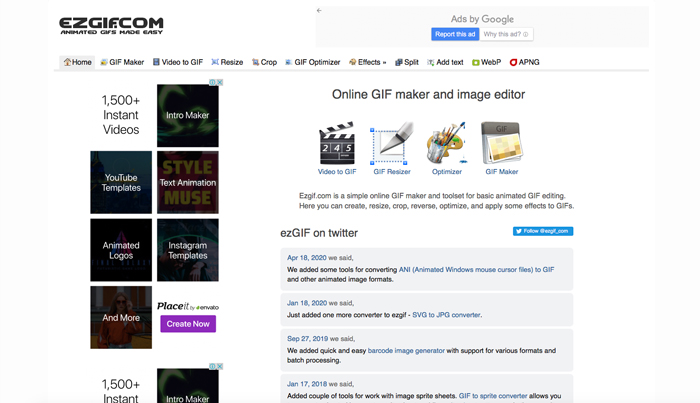Open the Optimizer paint palette icon

(x=446, y=143)
